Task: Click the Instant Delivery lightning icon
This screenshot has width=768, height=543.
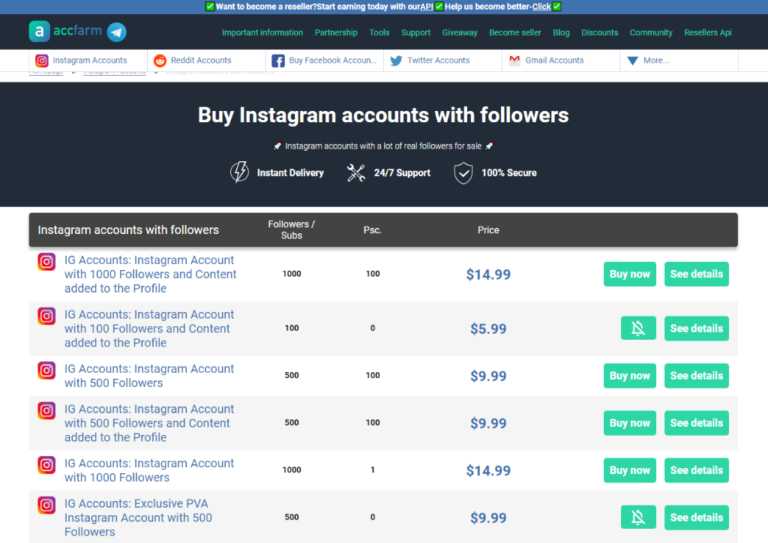Action: (240, 172)
